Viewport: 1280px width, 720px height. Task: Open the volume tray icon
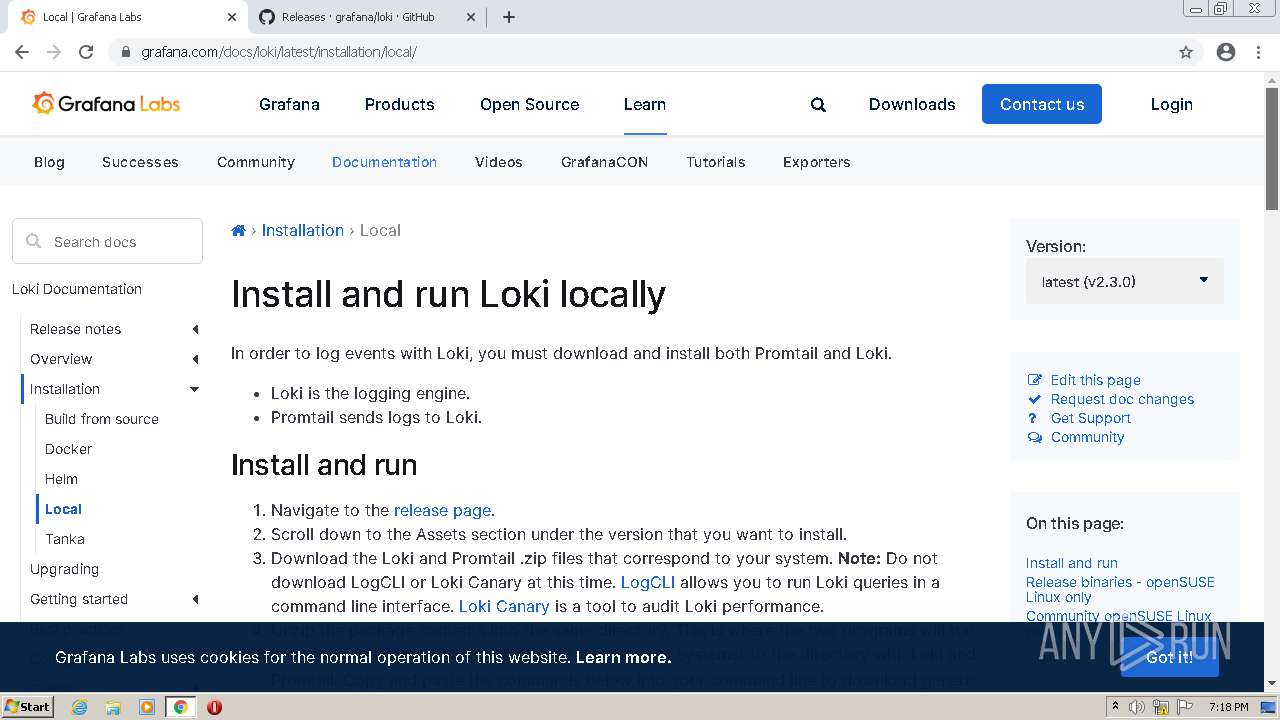coord(1137,707)
